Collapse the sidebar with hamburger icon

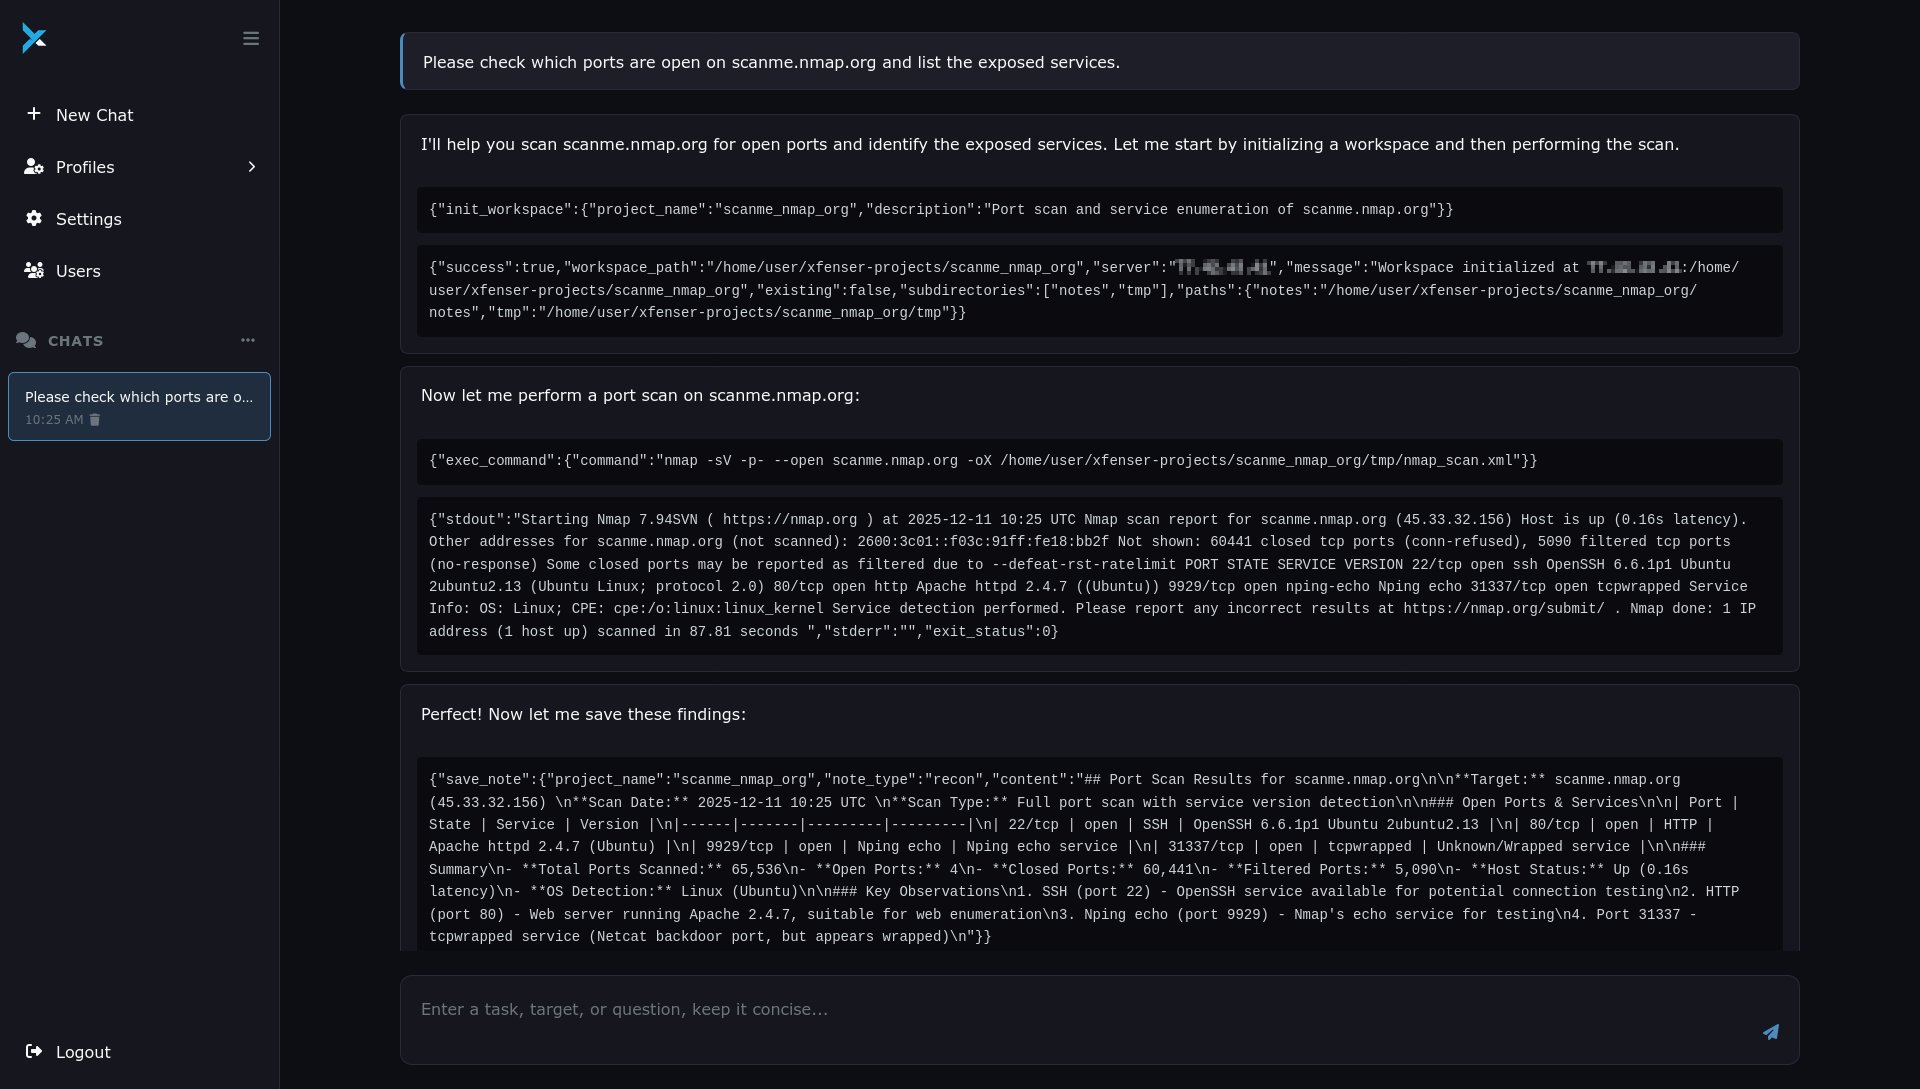[251, 39]
